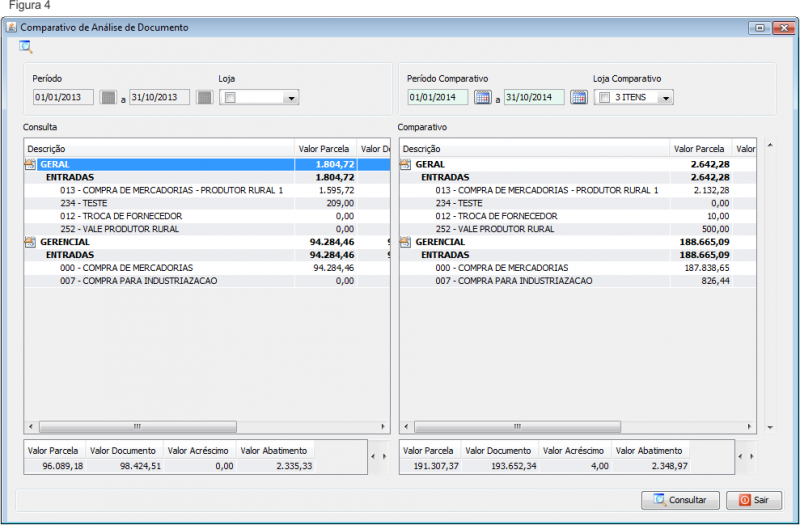Click Valor Parcela column header in Consulta
This screenshot has width=800, height=525.
[x=326, y=149]
